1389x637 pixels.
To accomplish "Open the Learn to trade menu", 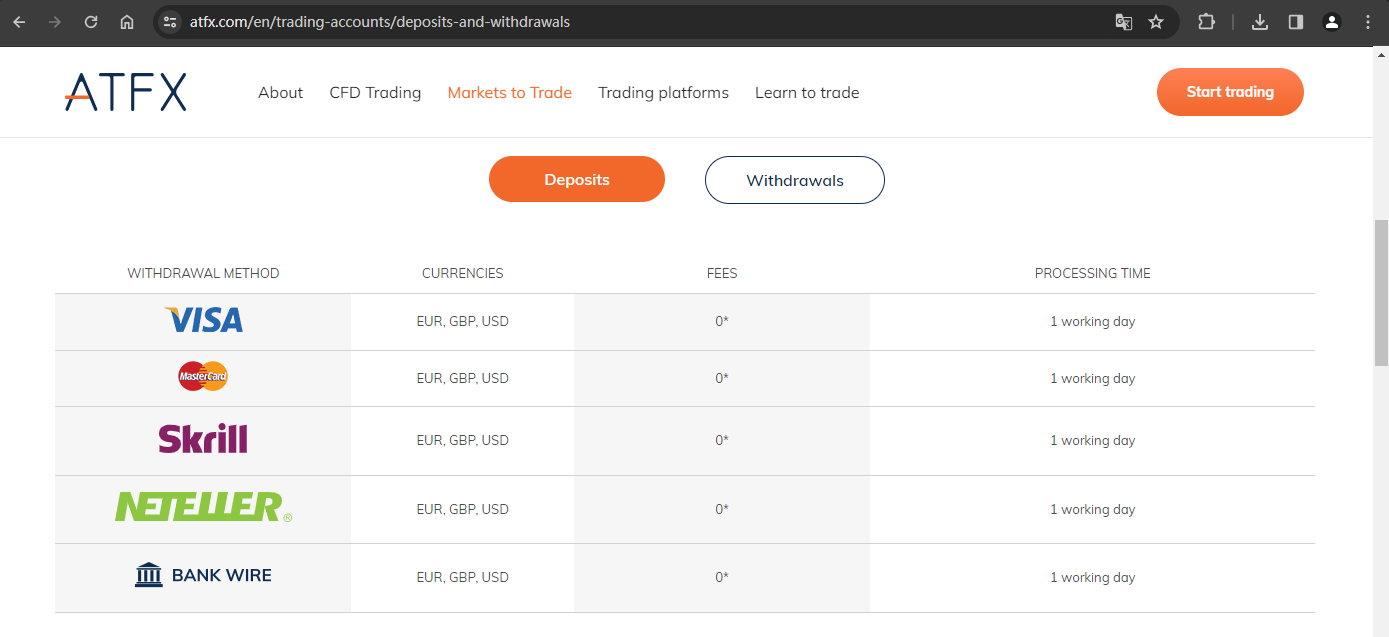I will tap(807, 92).
